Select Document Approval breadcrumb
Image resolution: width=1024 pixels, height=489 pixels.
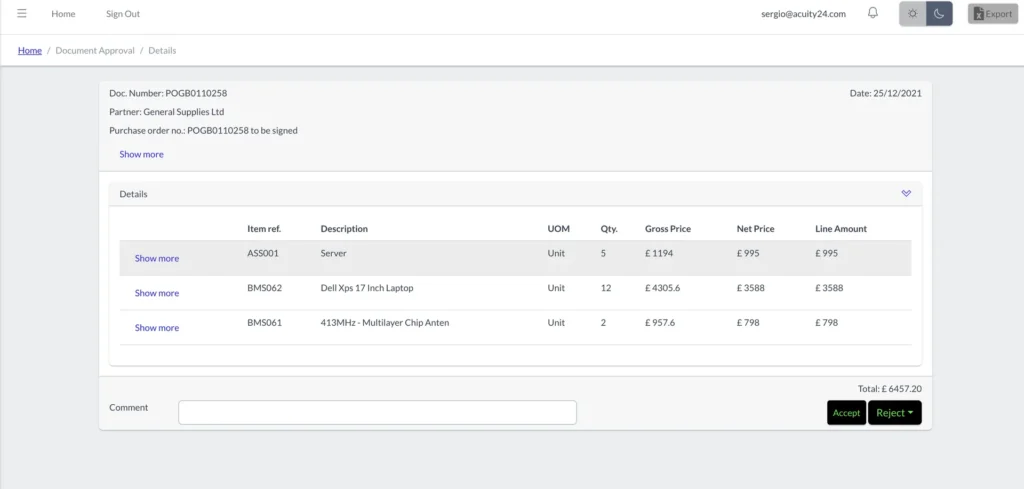point(95,50)
